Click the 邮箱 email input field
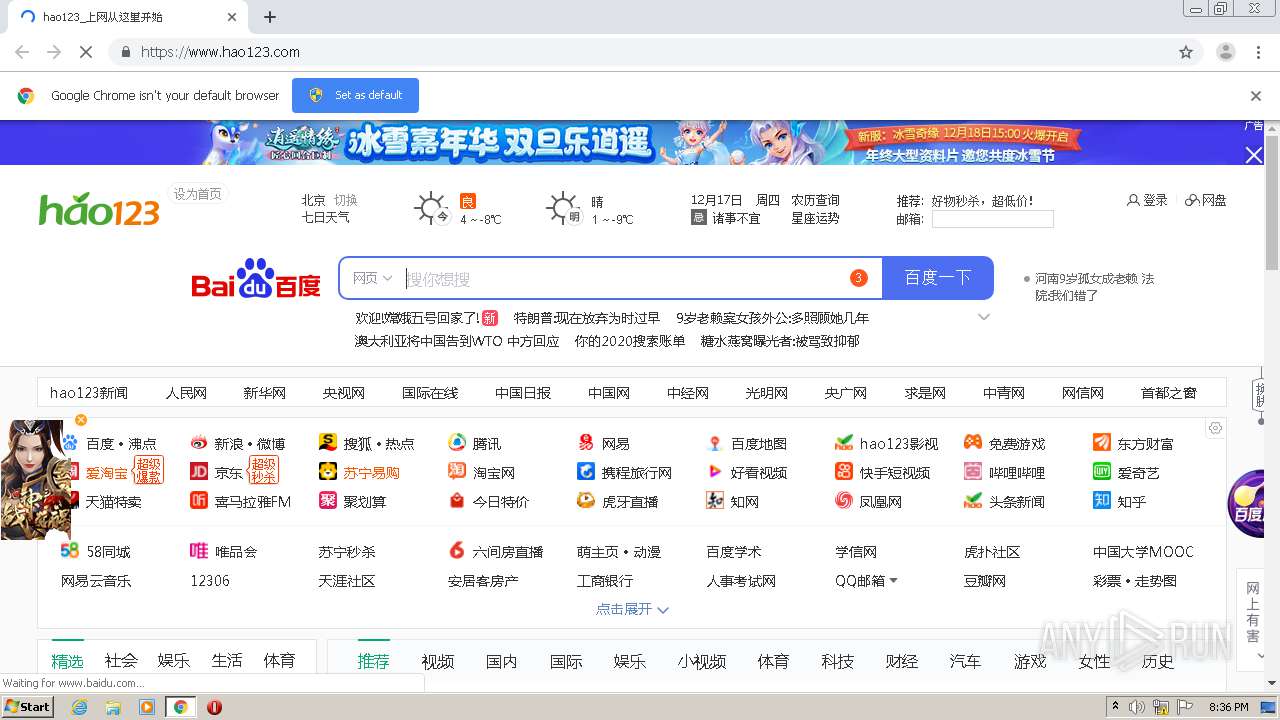 (x=993, y=219)
